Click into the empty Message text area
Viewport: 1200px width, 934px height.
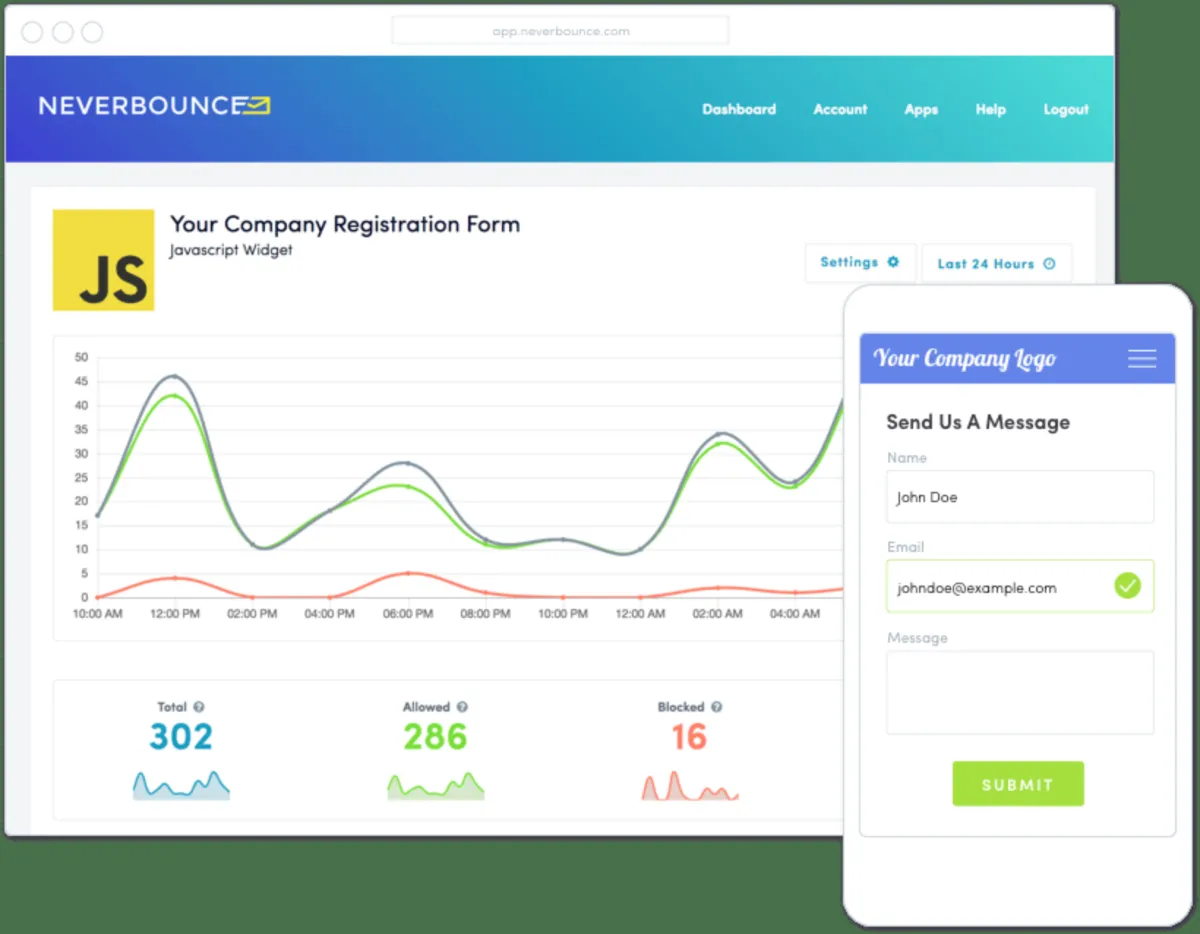pyautogui.click(x=1020, y=693)
